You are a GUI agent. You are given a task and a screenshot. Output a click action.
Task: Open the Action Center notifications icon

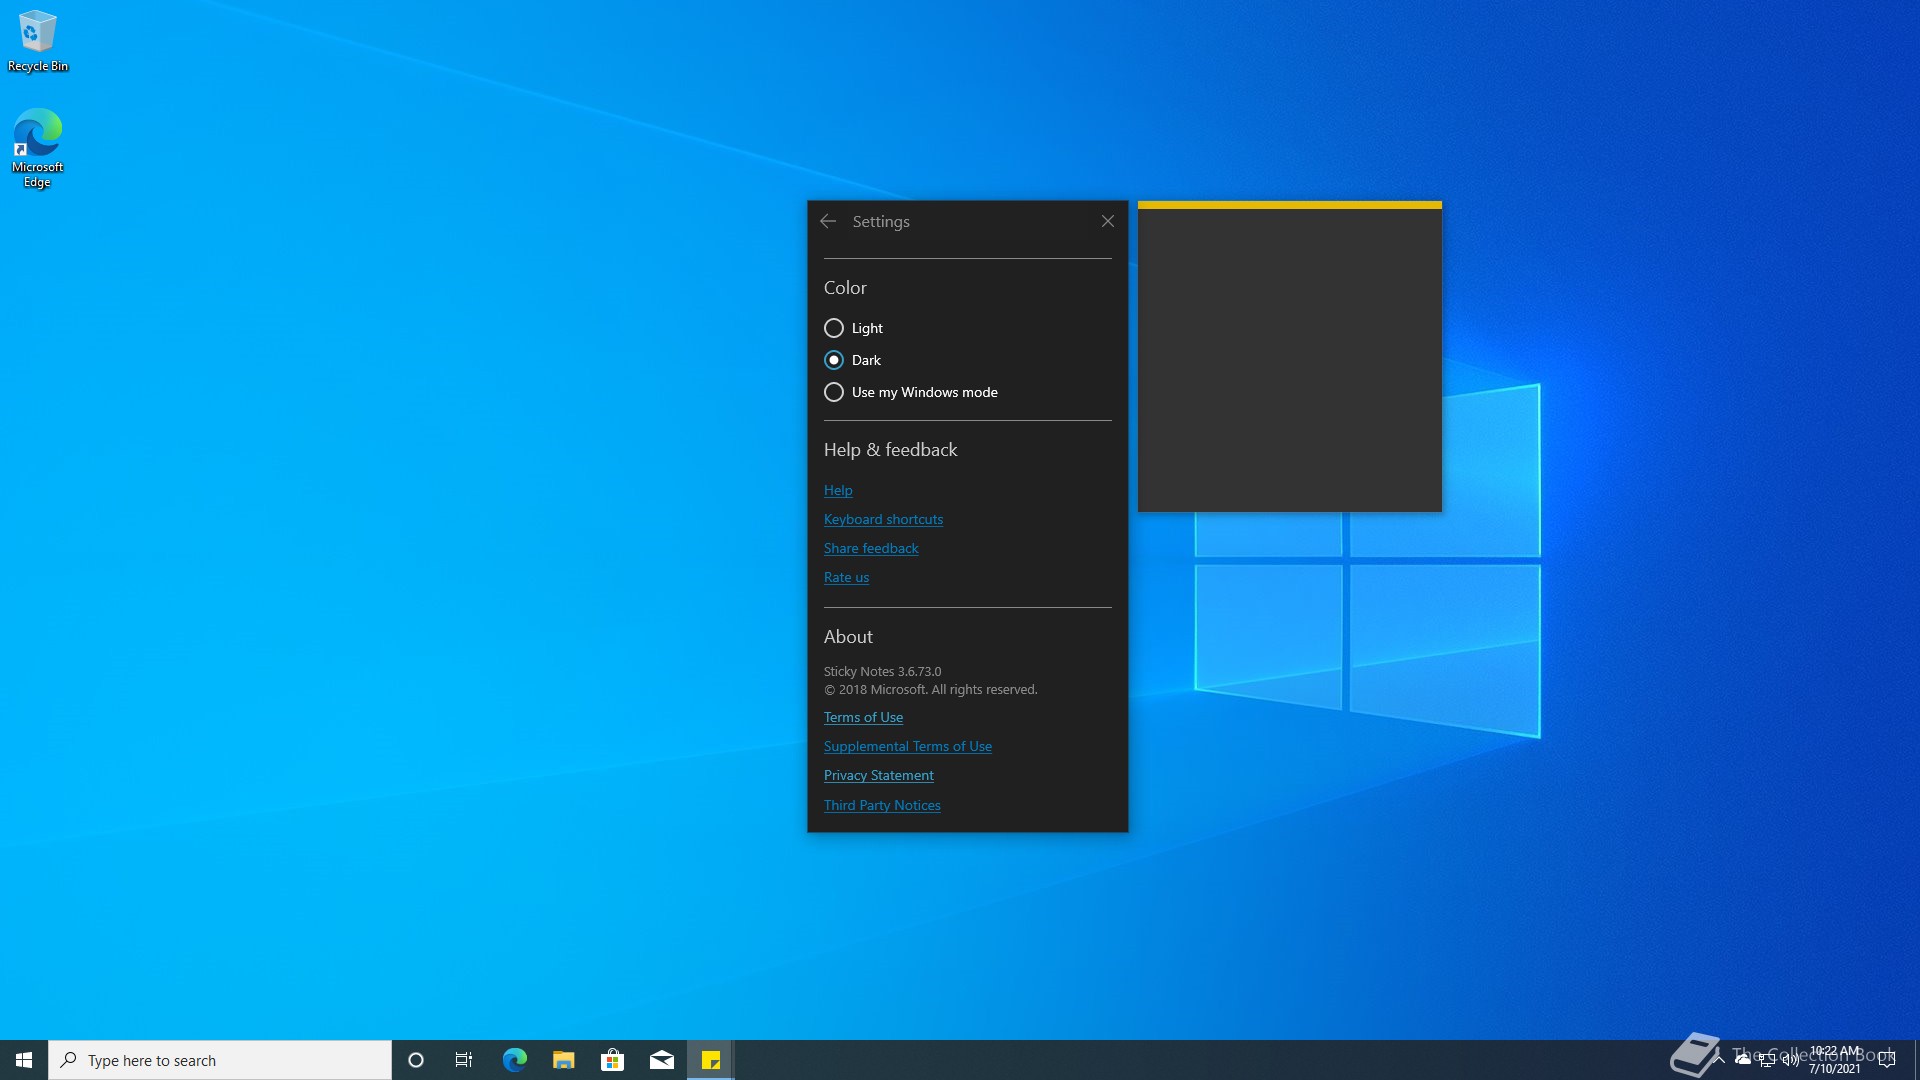pos(1887,1060)
